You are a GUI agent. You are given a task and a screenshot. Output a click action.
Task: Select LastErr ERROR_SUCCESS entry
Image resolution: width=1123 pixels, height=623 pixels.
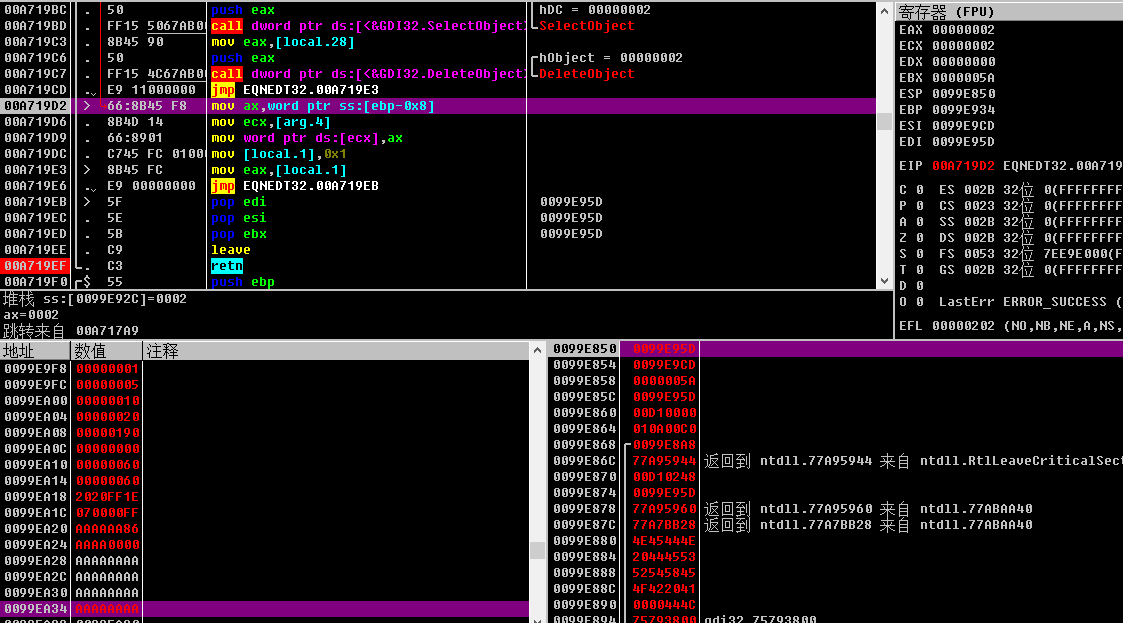[1030, 302]
